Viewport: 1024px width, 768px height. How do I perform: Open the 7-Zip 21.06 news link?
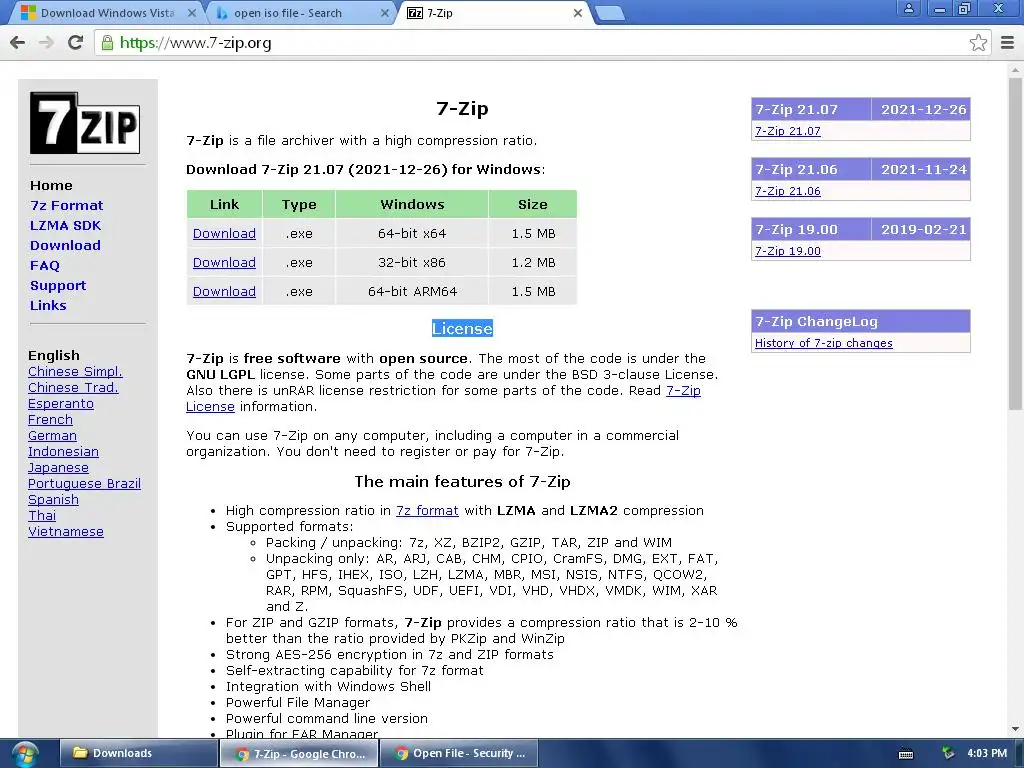[x=788, y=191]
